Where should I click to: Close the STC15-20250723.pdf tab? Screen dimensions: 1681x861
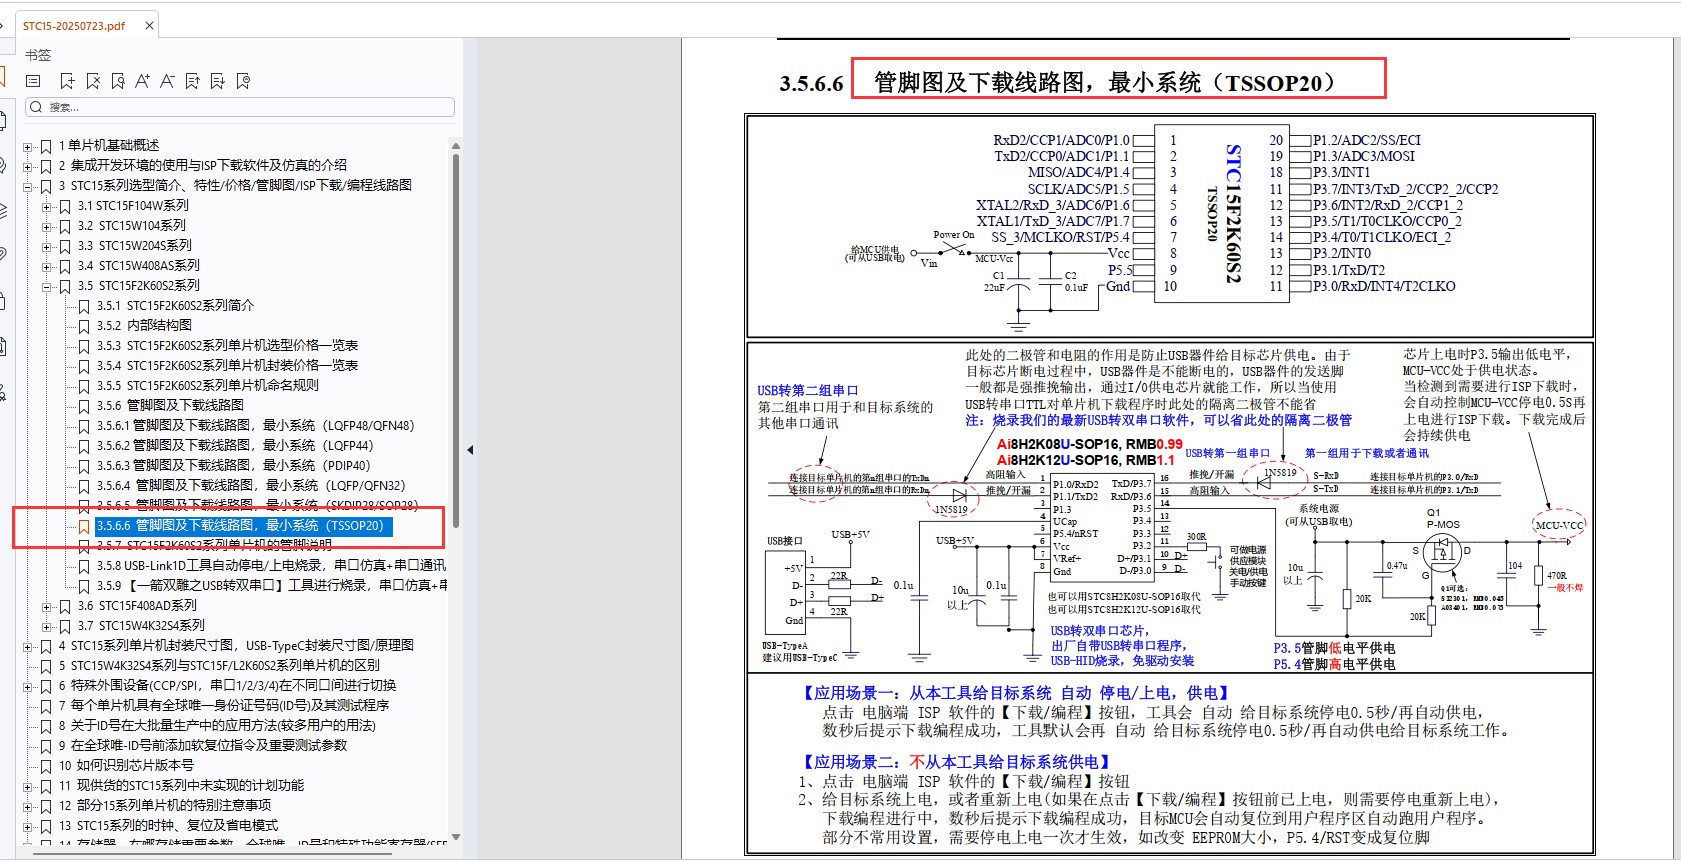point(149,26)
